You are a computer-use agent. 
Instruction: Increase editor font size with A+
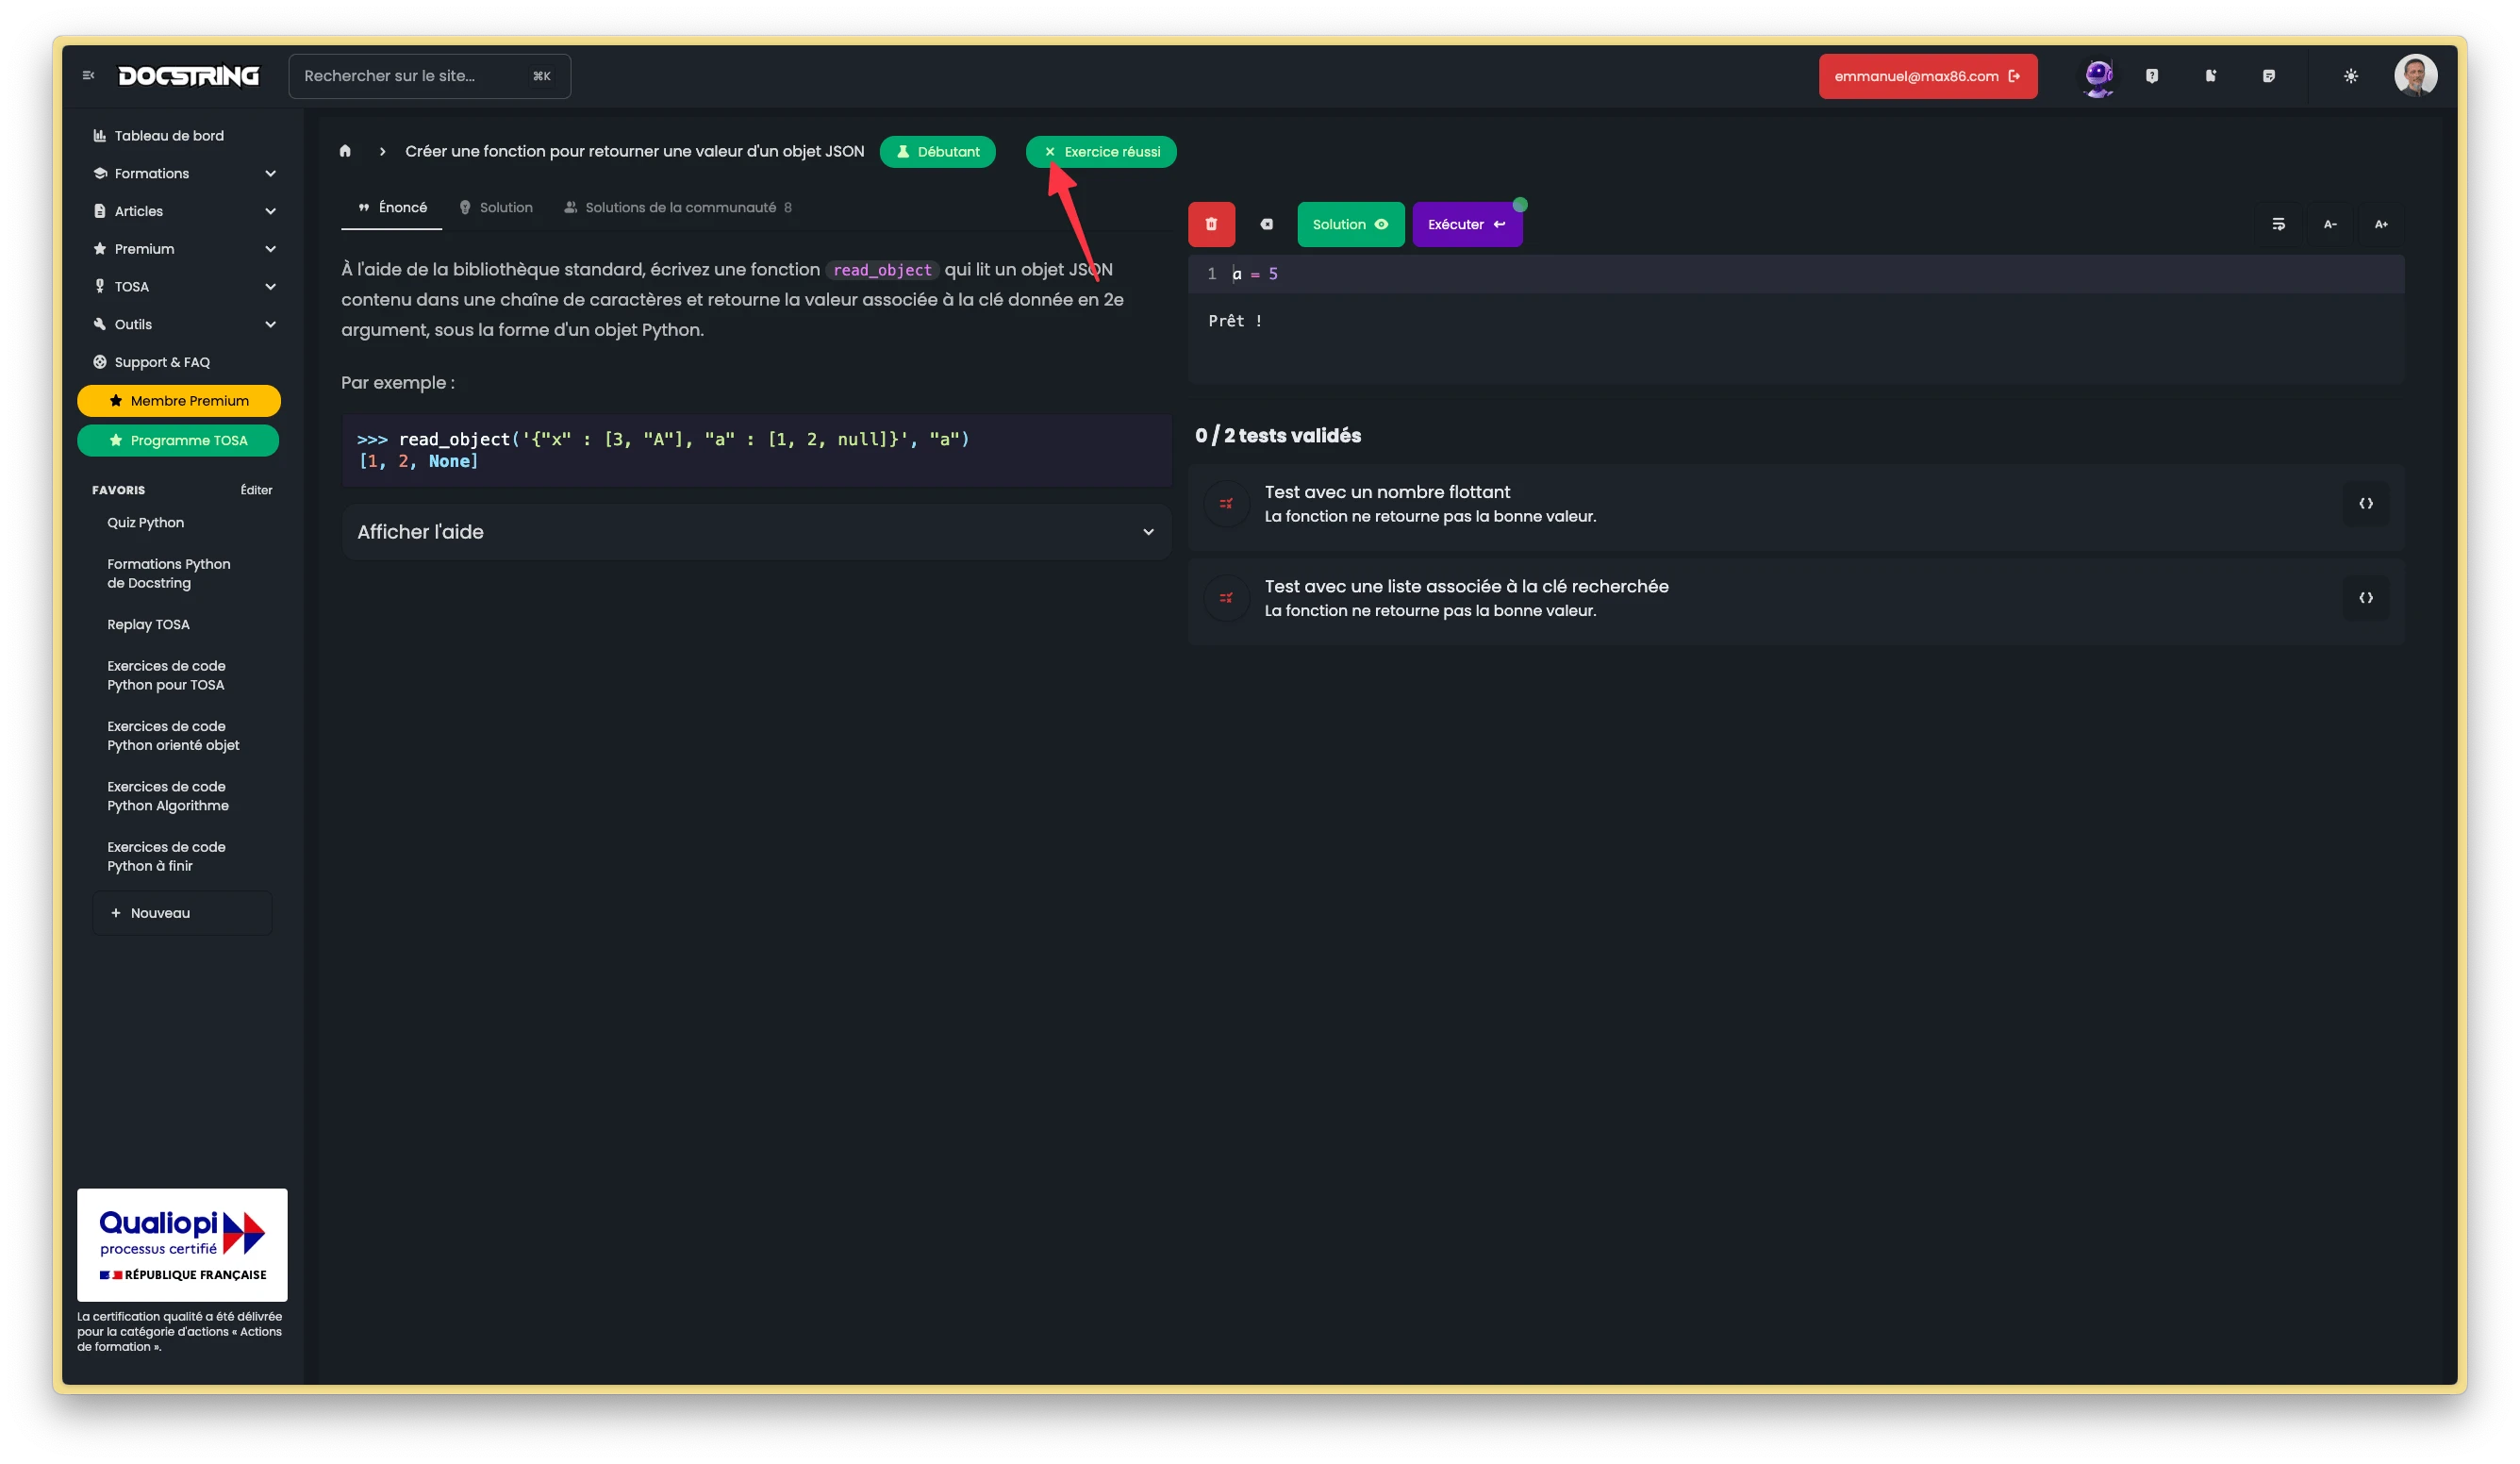coord(2381,224)
